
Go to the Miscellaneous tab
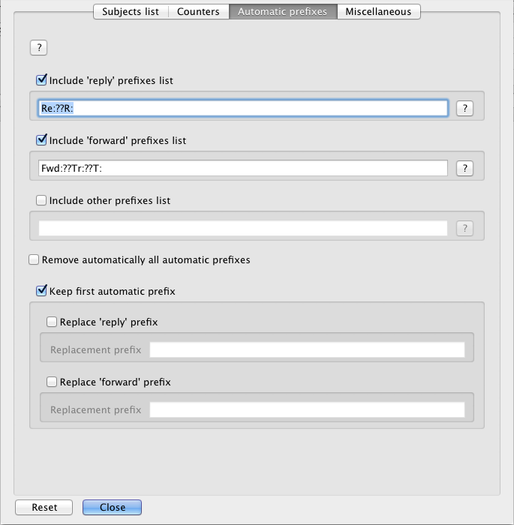[378, 11]
